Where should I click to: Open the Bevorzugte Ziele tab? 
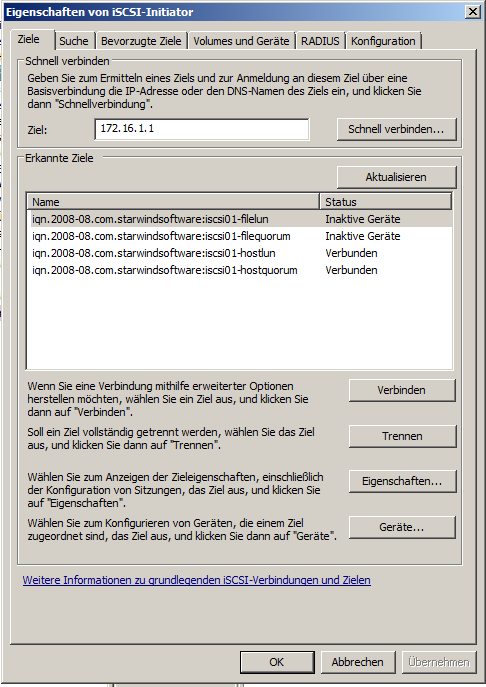(x=141, y=41)
